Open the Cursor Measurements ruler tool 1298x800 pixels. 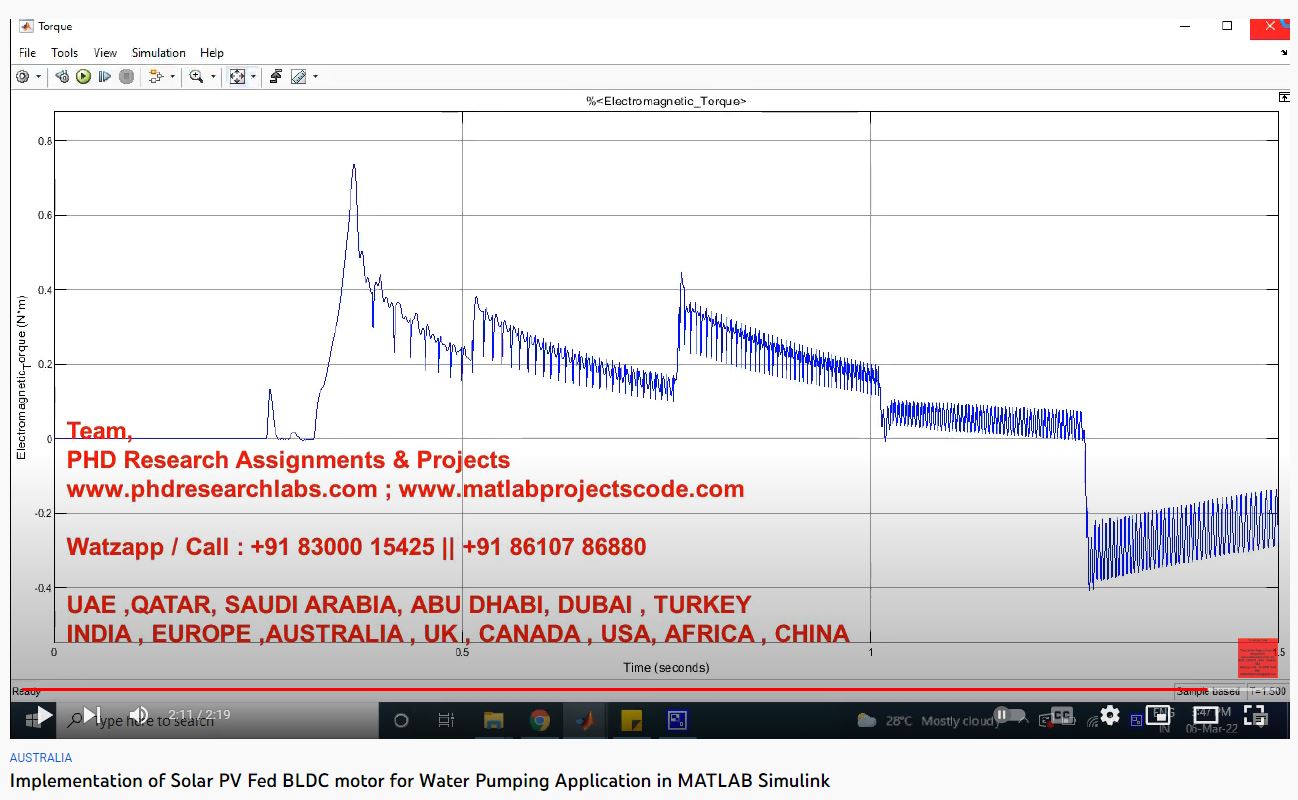pyautogui.click(x=298, y=76)
